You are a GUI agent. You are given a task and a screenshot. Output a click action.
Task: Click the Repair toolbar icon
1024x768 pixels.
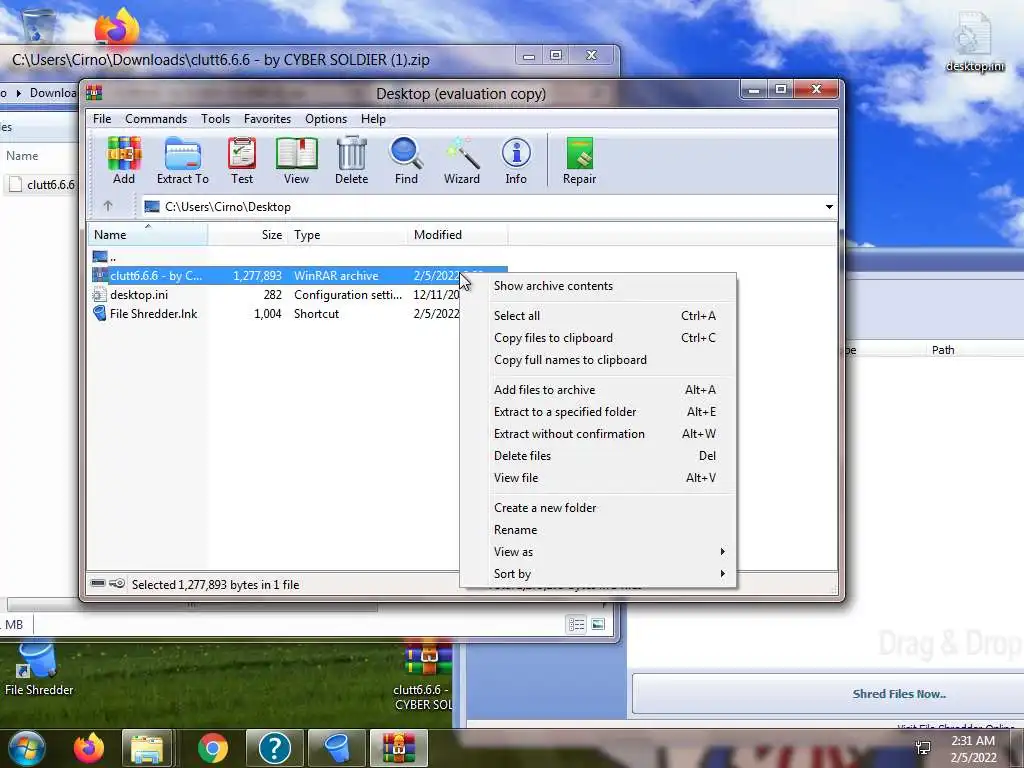coord(579,161)
